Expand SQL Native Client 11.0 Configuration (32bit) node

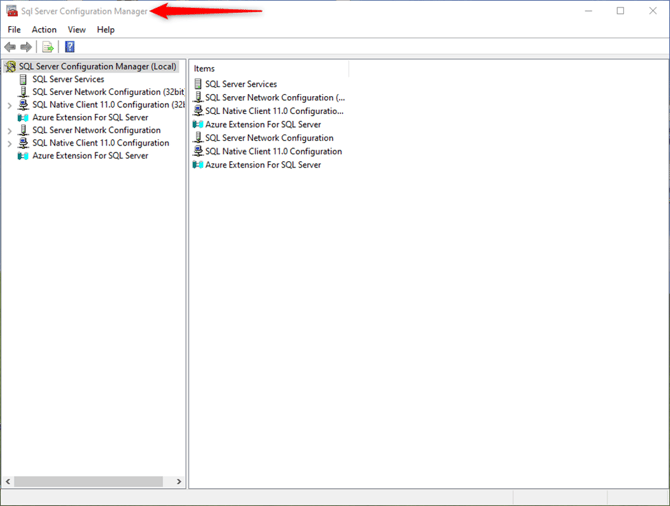coord(10,105)
